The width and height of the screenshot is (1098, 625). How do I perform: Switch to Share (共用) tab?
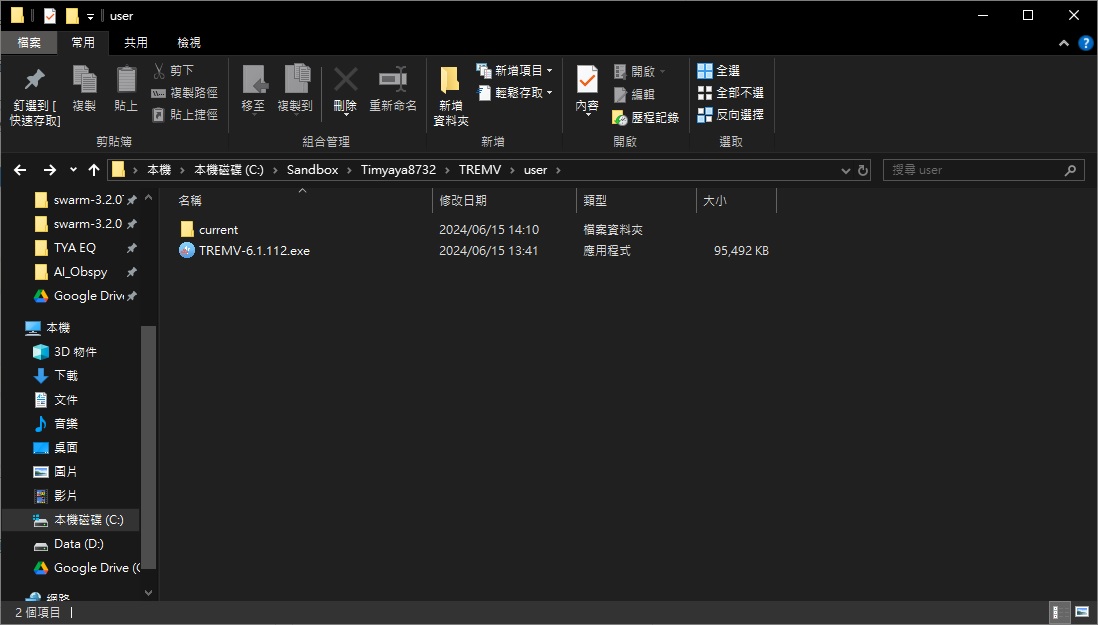[136, 43]
